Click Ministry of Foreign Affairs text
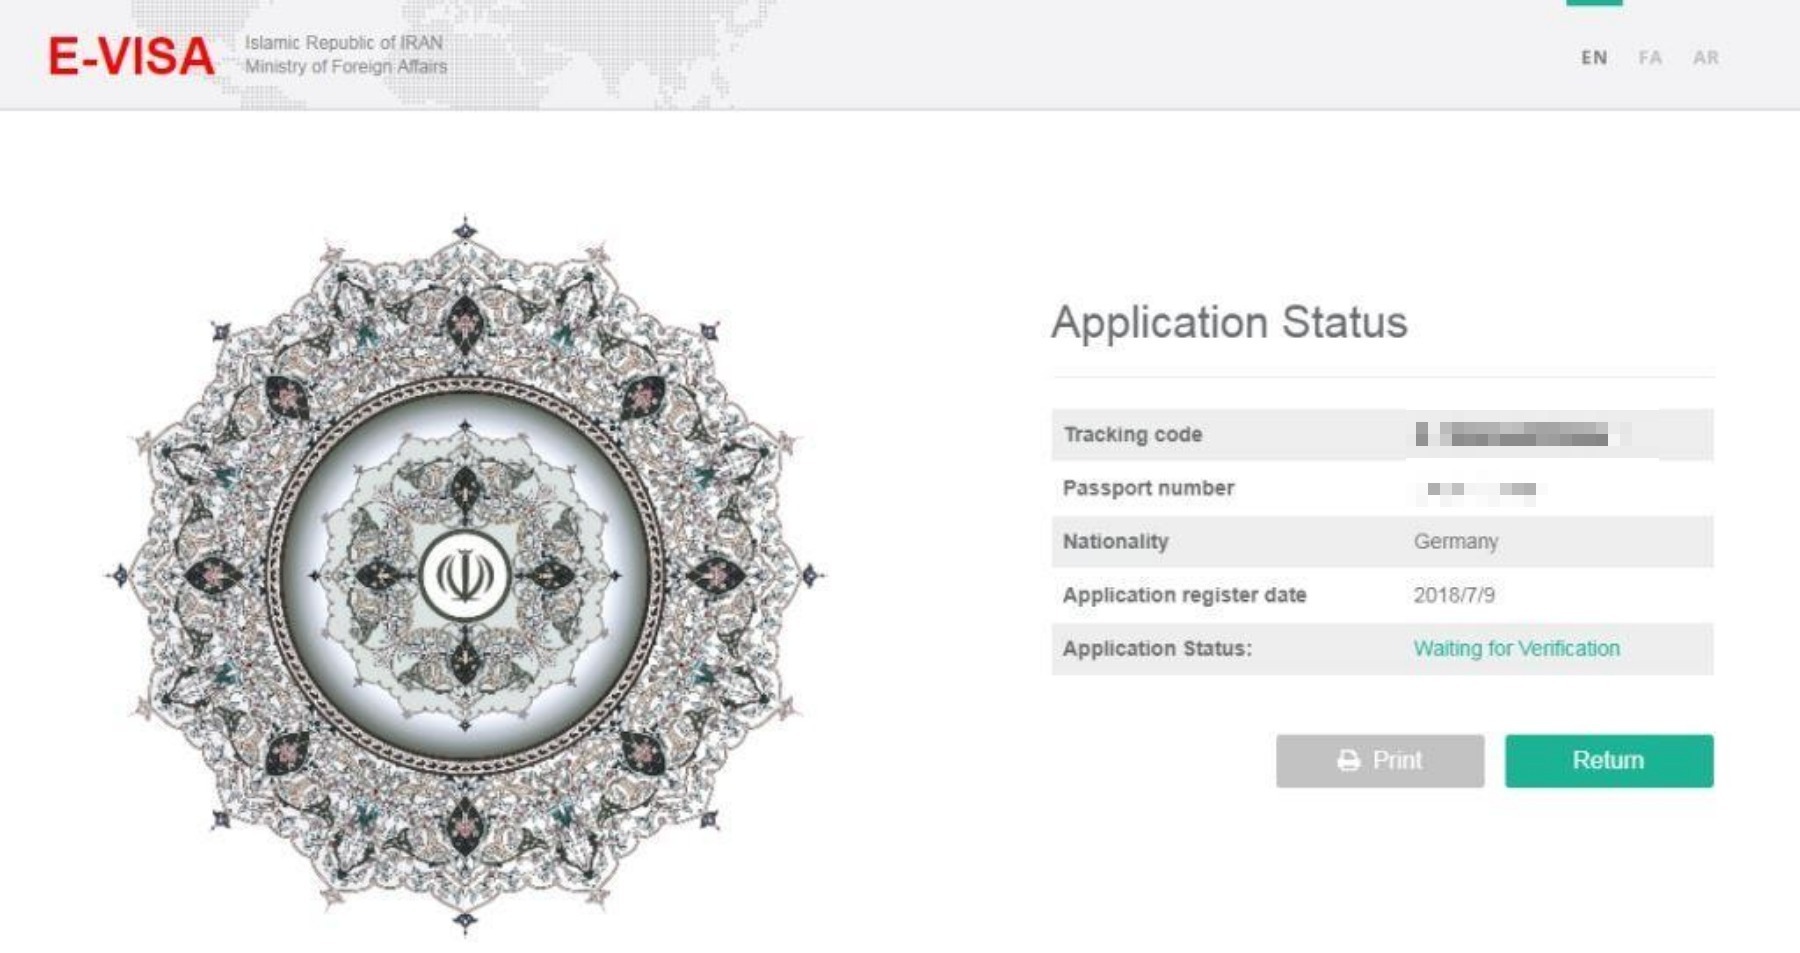 tap(346, 67)
